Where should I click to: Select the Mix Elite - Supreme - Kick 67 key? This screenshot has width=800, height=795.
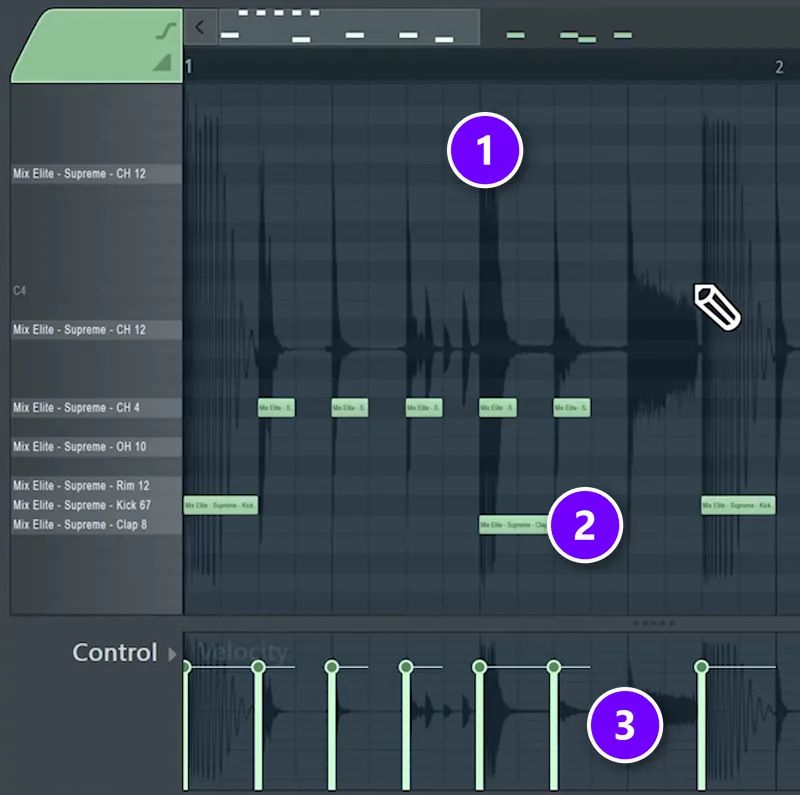[96, 505]
